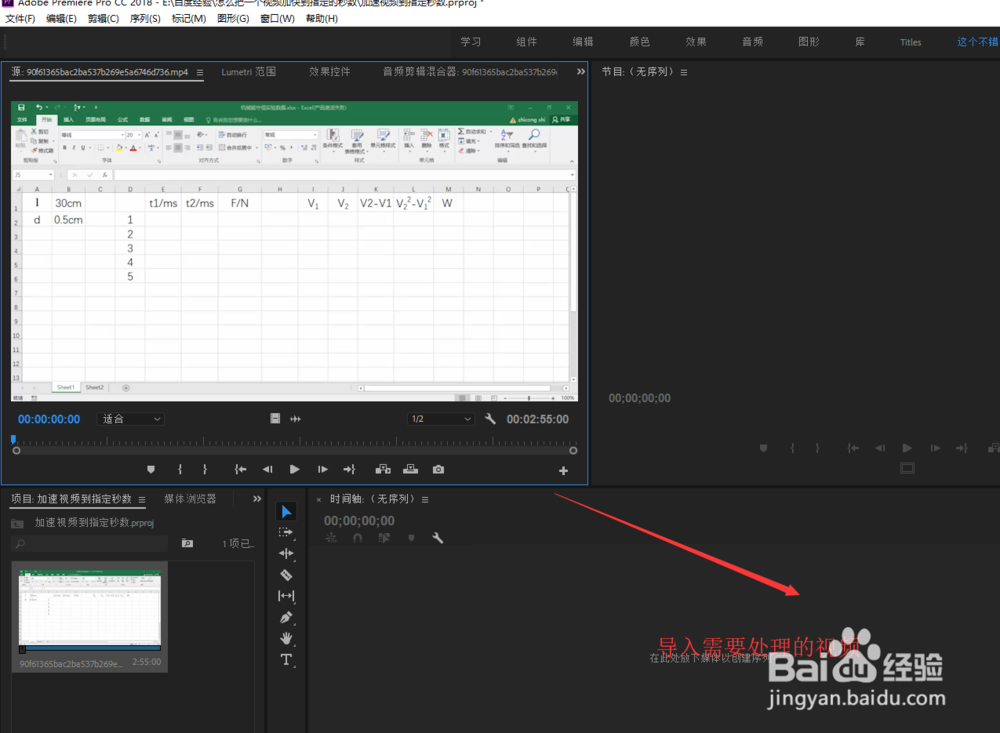Viewport: 1000px width, 733px height.
Task: Select the Ripple Edit tool
Action: (286, 553)
